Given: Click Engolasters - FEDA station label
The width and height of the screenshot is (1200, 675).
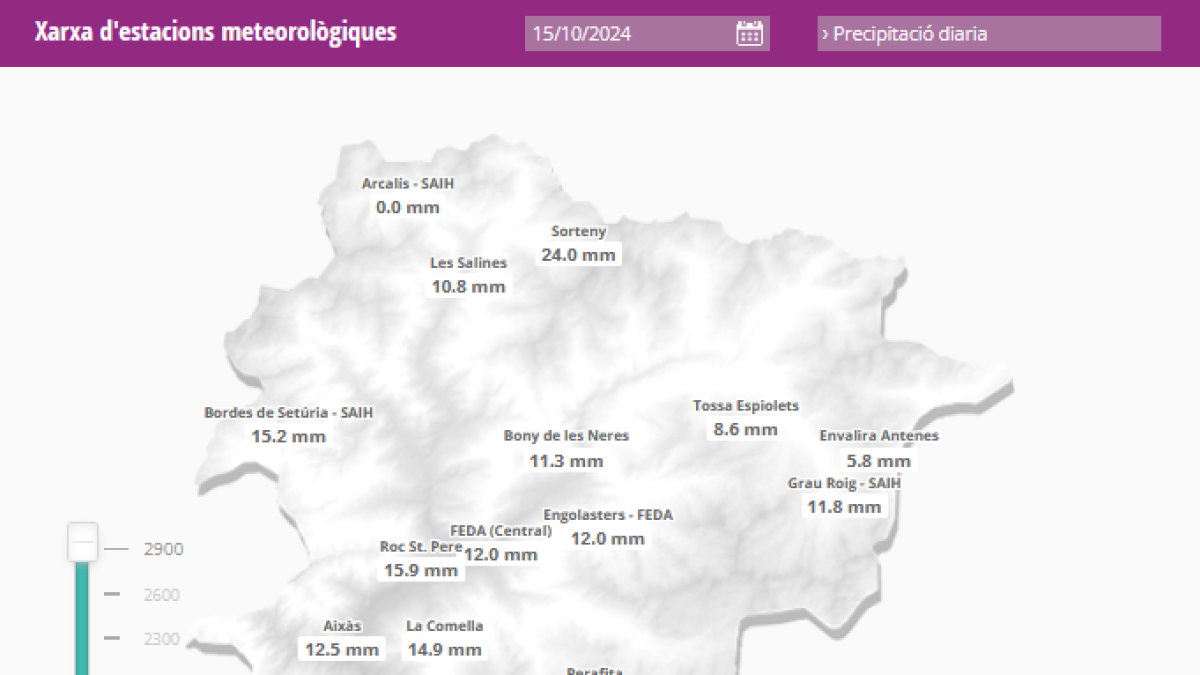Looking at the screenshot, I should point(608,515).
